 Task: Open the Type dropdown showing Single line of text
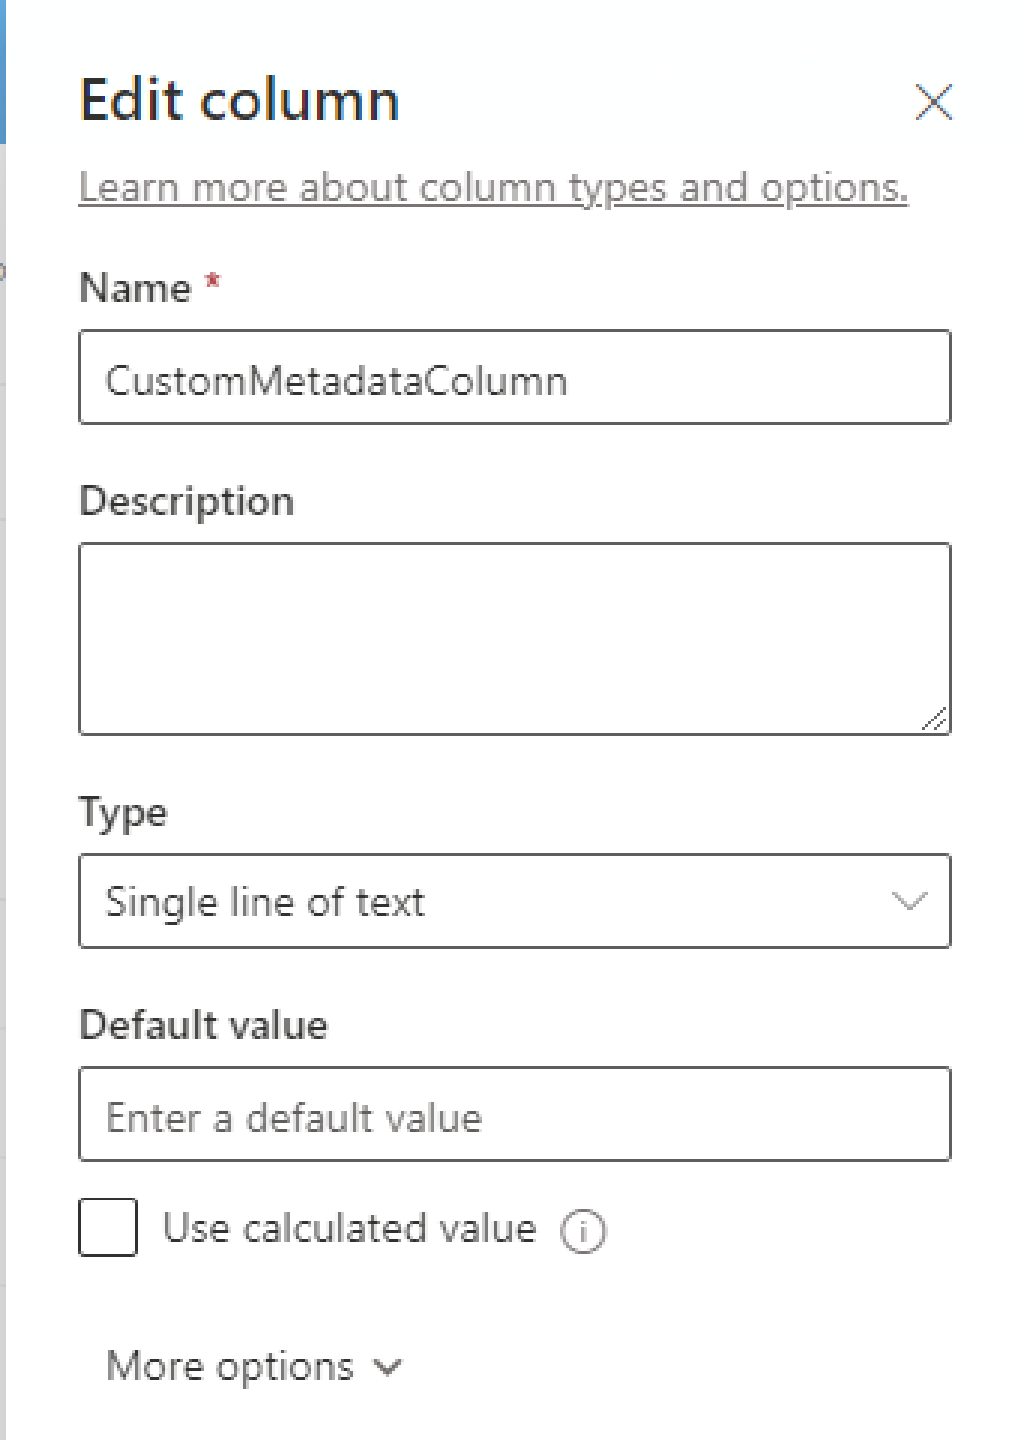click(x=514, y=900)
